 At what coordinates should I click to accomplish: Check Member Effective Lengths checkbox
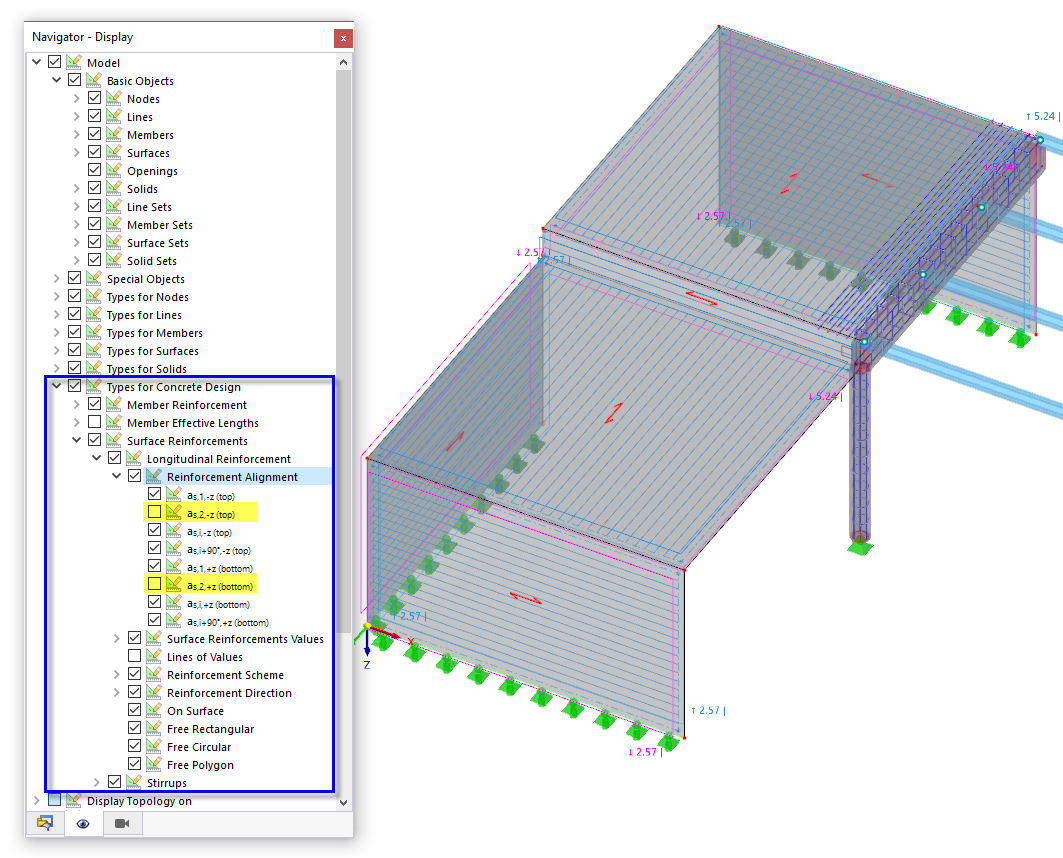point(94,422)
